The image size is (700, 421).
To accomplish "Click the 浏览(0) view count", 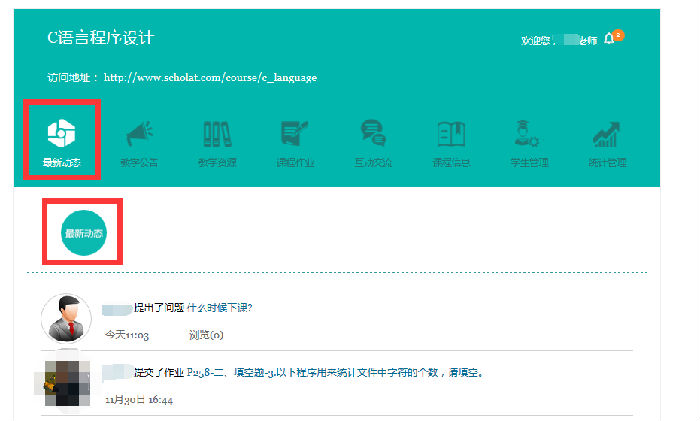I will pos(205,334).
